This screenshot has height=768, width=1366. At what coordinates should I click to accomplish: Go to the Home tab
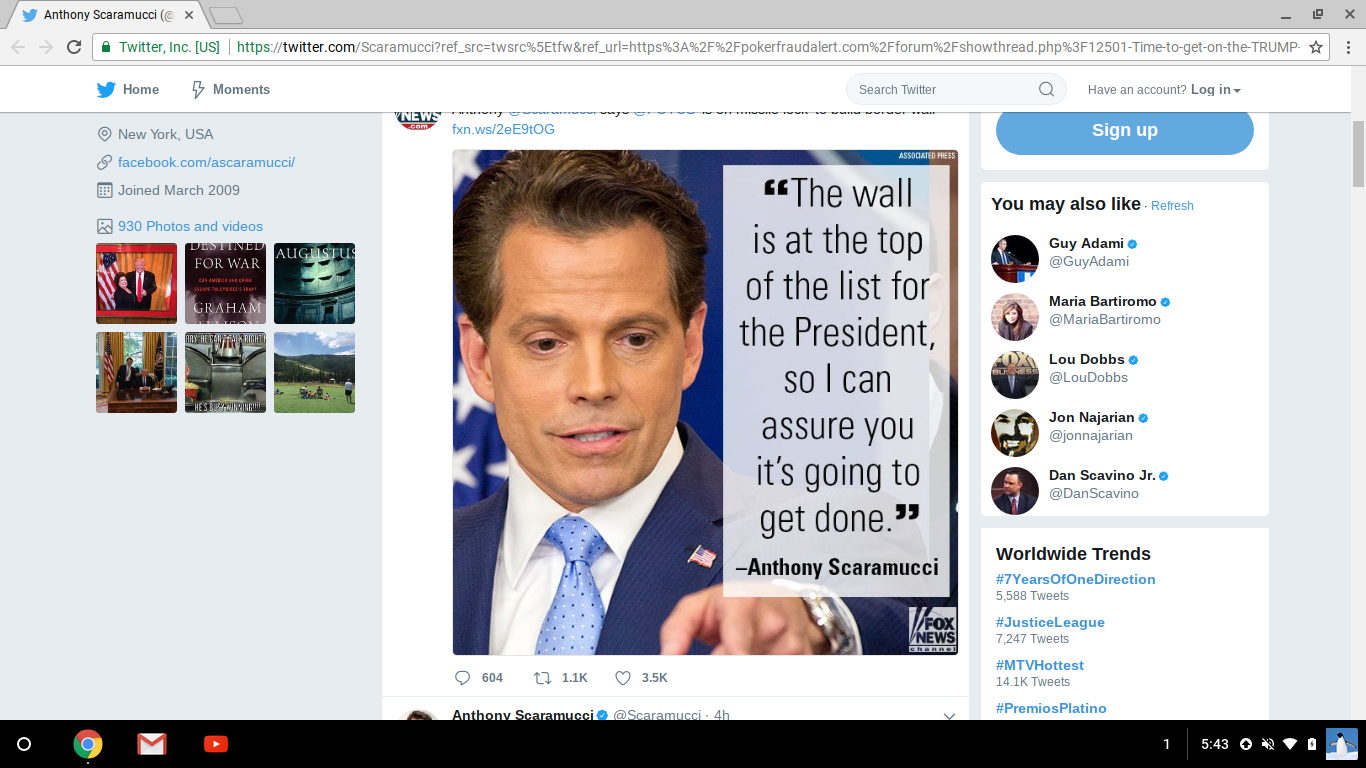pyautogui.click(x=128, y=89)
